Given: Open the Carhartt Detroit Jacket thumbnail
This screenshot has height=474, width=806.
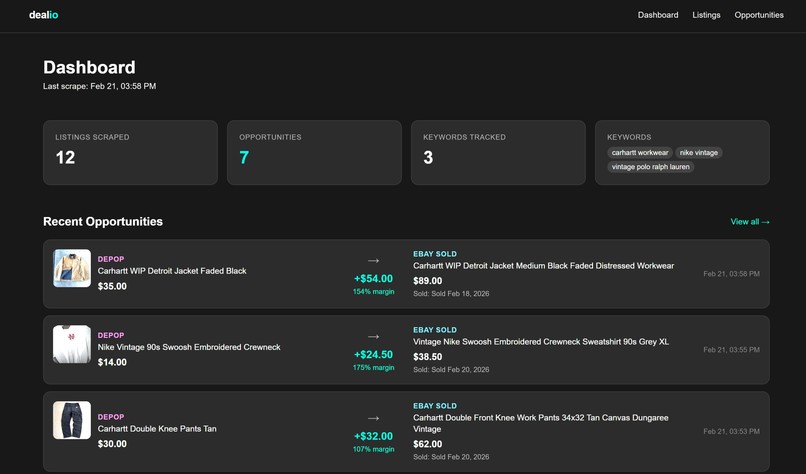Looking at the screenshot, I should tap(72, 268).
